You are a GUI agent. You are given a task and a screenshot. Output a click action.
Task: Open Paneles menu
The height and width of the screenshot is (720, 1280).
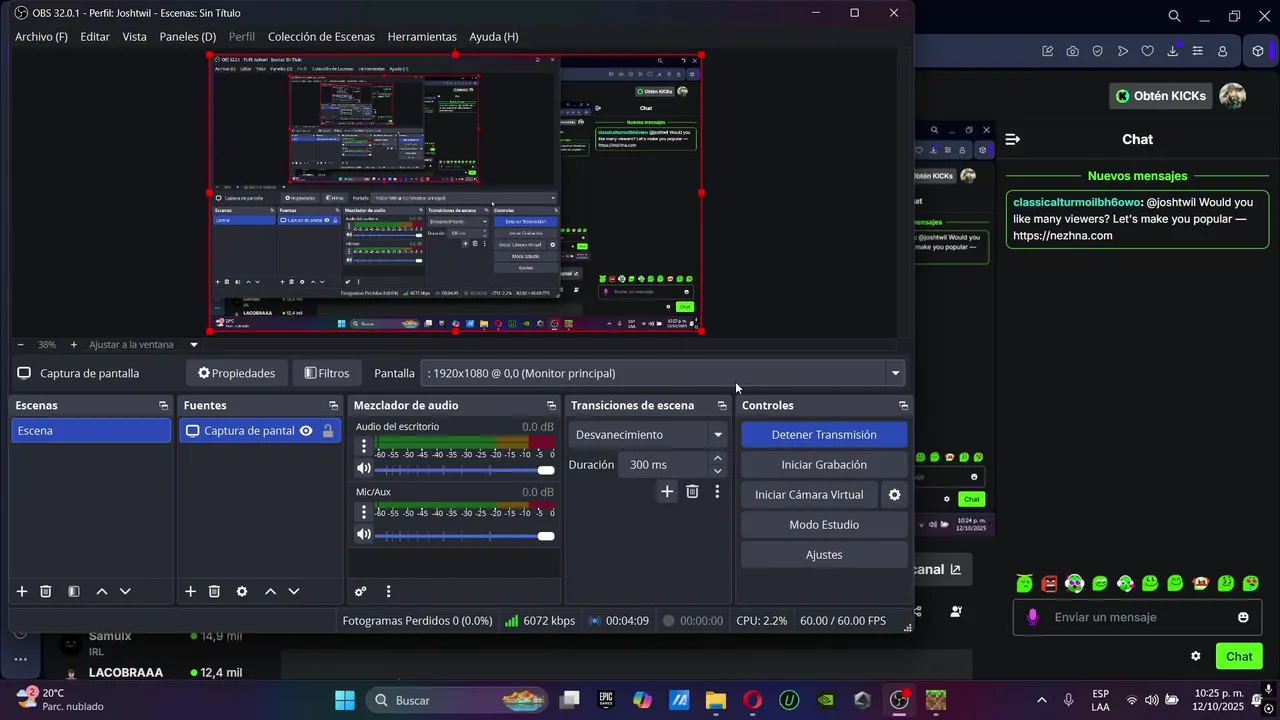[188, 36]
